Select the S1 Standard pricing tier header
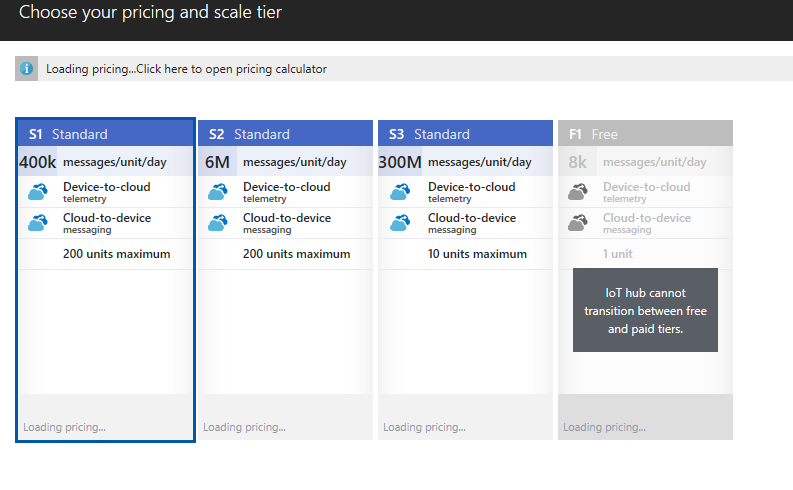The height and width of the screenshot is (490, 793). pyautogui.click(x=105, y=134)
